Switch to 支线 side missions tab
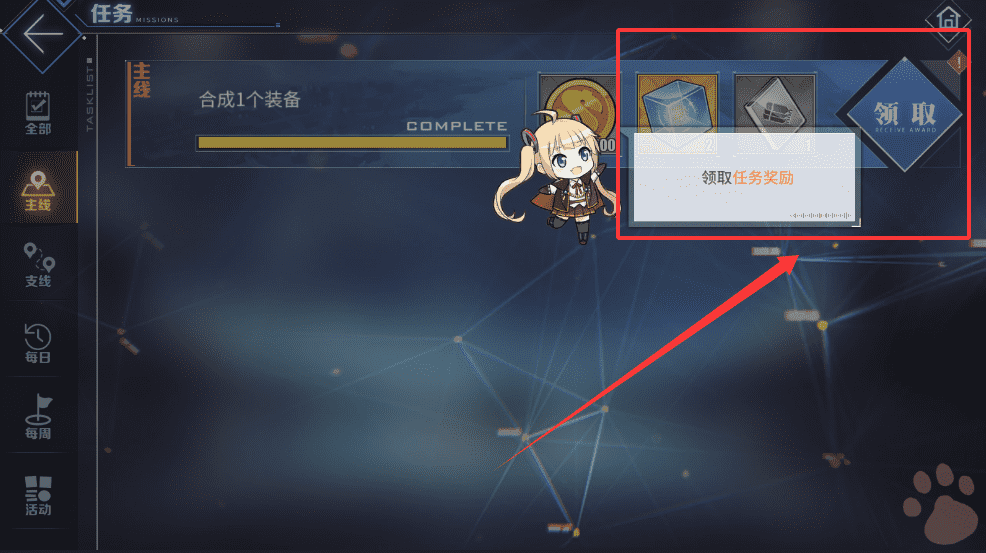 [x=38, y=265]
